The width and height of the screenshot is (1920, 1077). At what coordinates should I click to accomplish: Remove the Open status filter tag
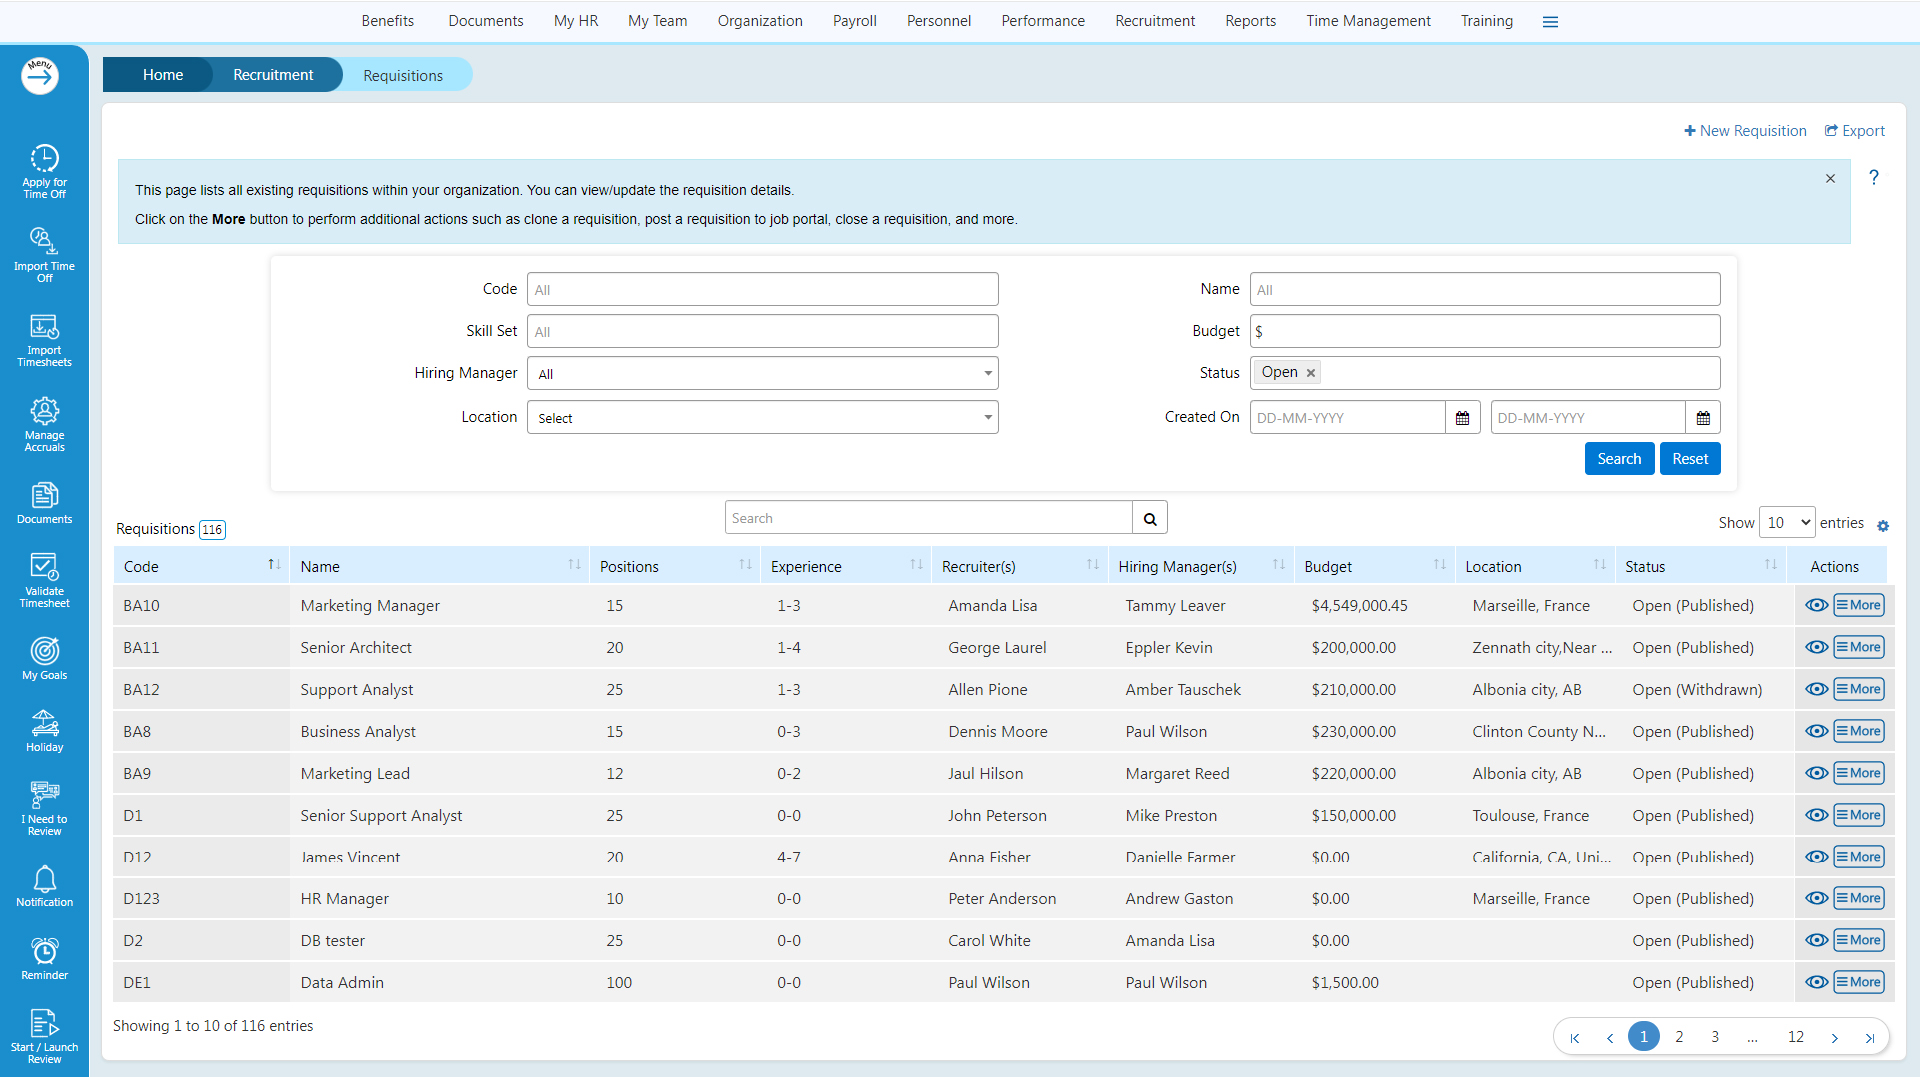click(1311, 373)
